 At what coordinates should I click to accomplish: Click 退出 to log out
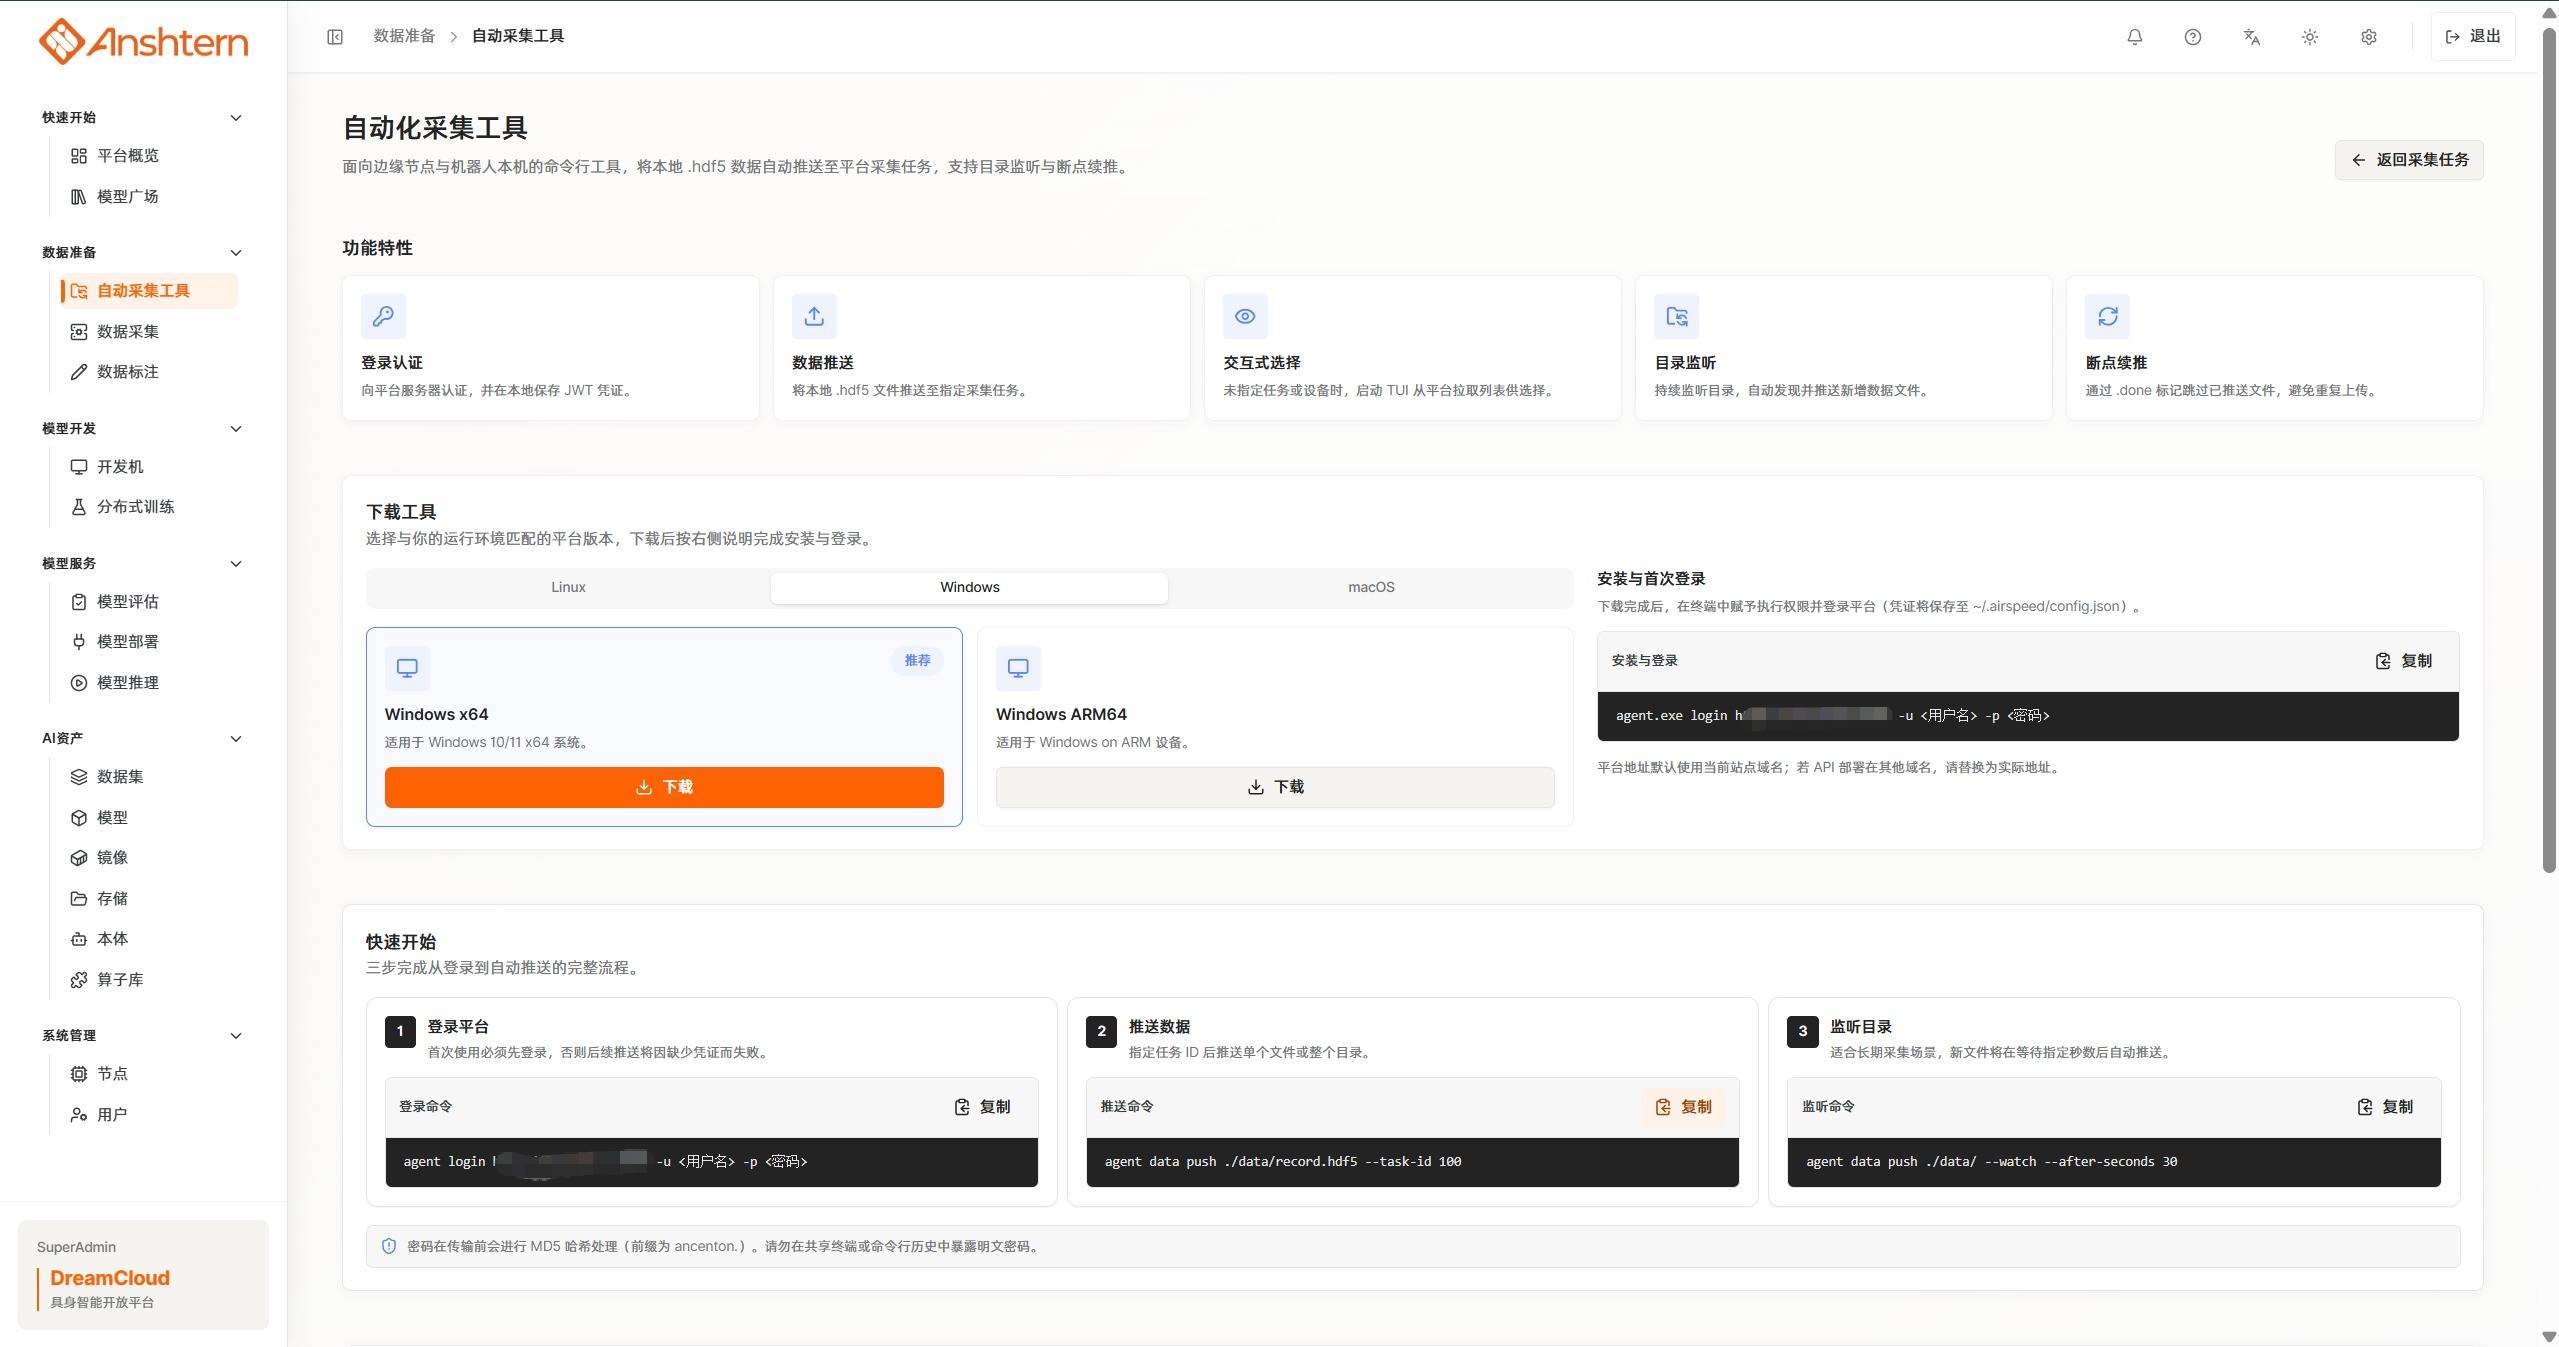2472,37
